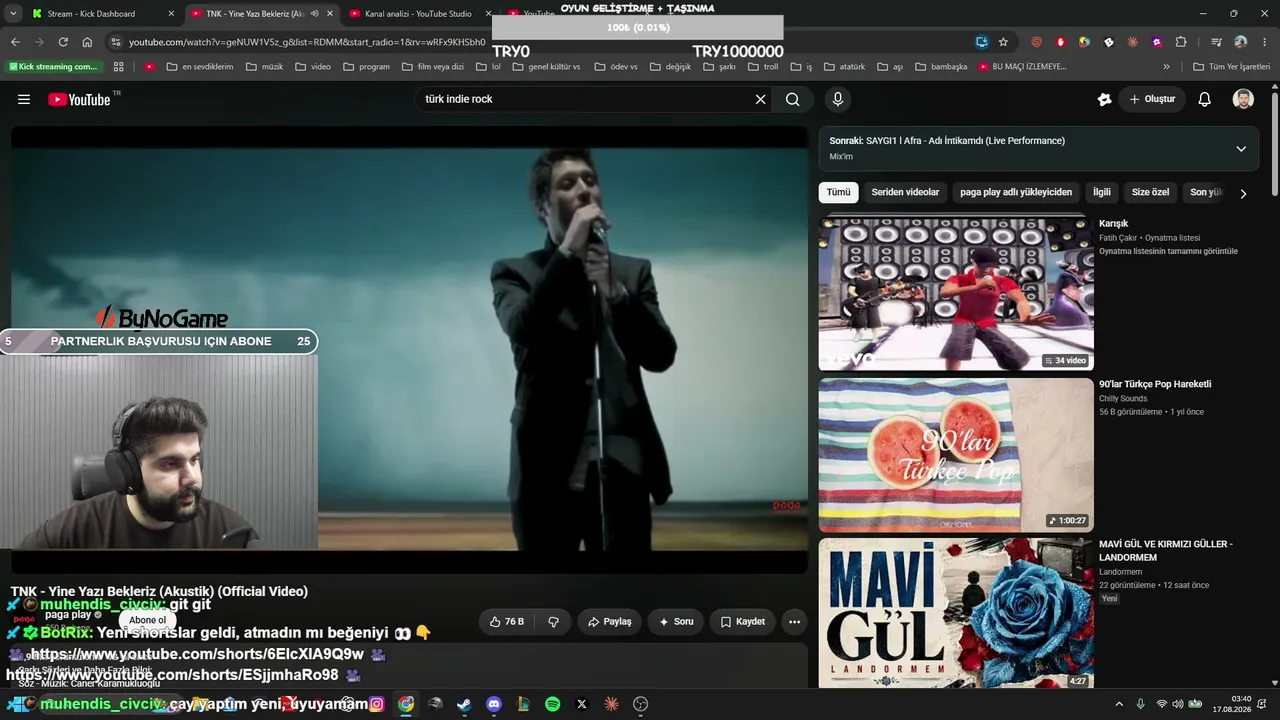Open the 'Tüm Yer İşaretleri' folder

coord(1232,67)
